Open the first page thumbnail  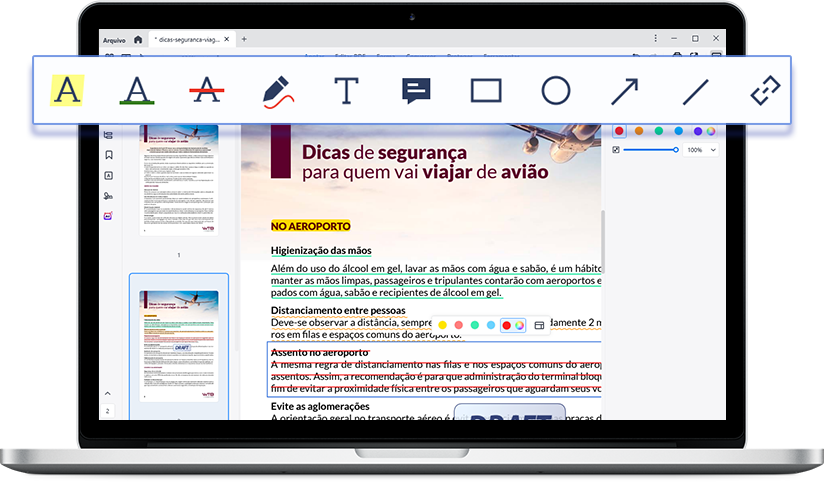pyautogui.click(x=179, y=180)
